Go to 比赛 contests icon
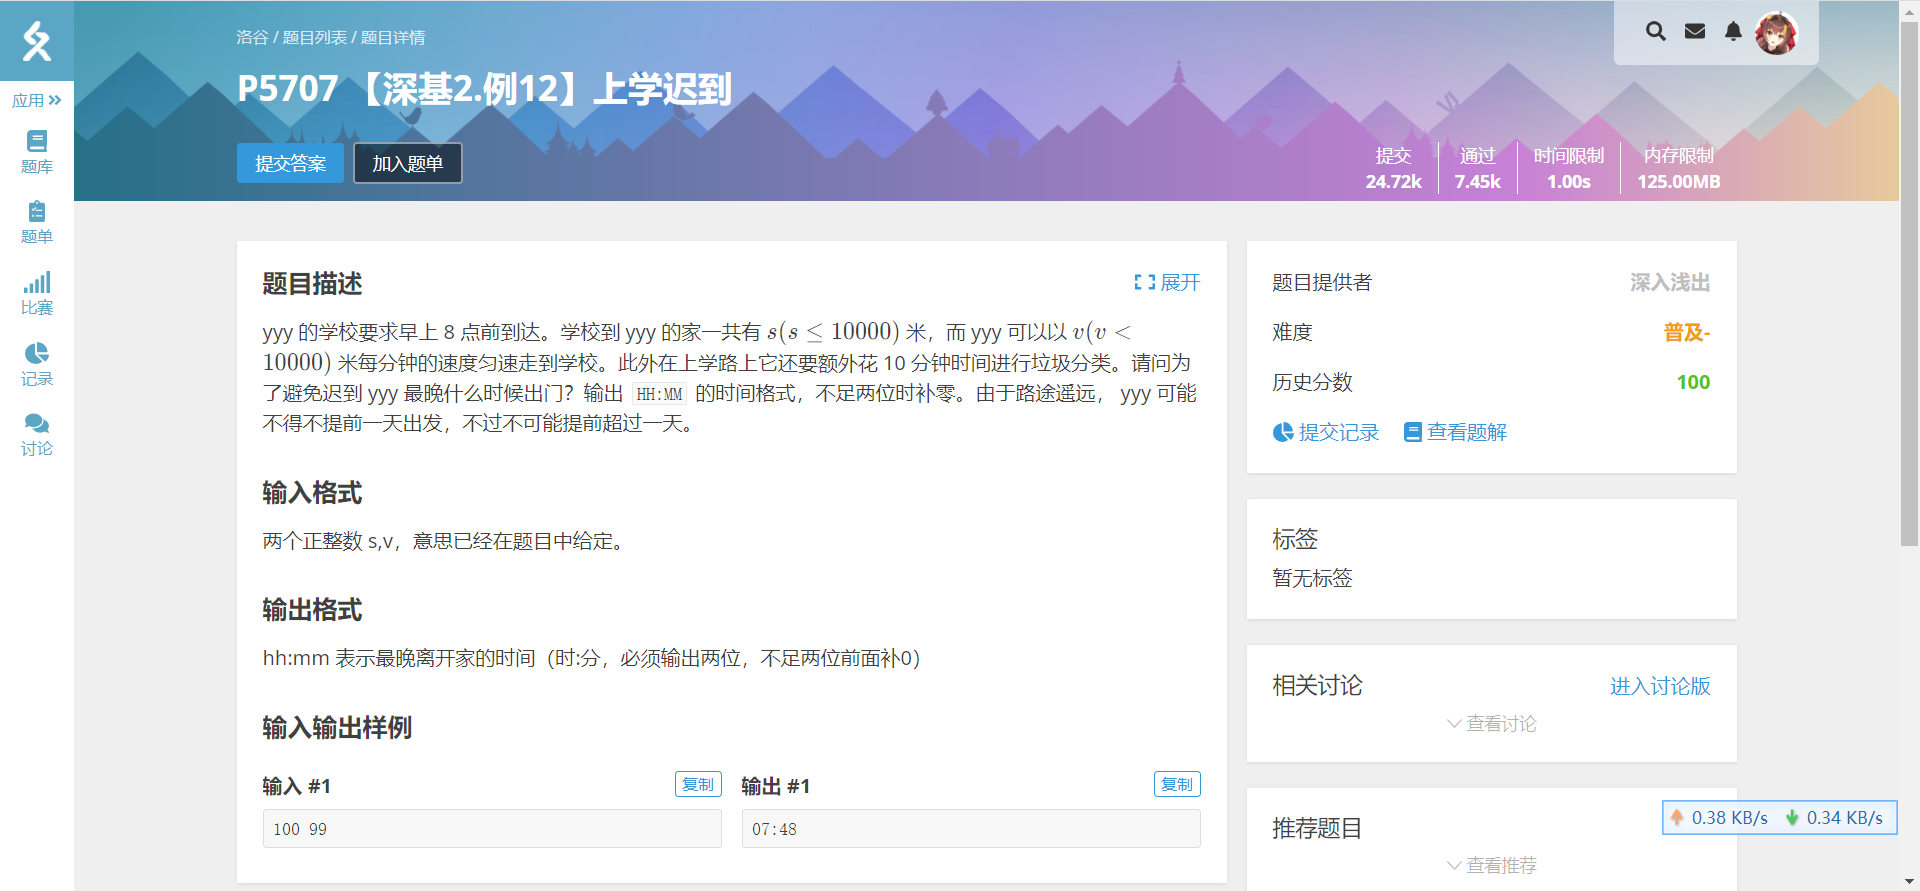Viewport: 1920px width, 891px height. 37,283
